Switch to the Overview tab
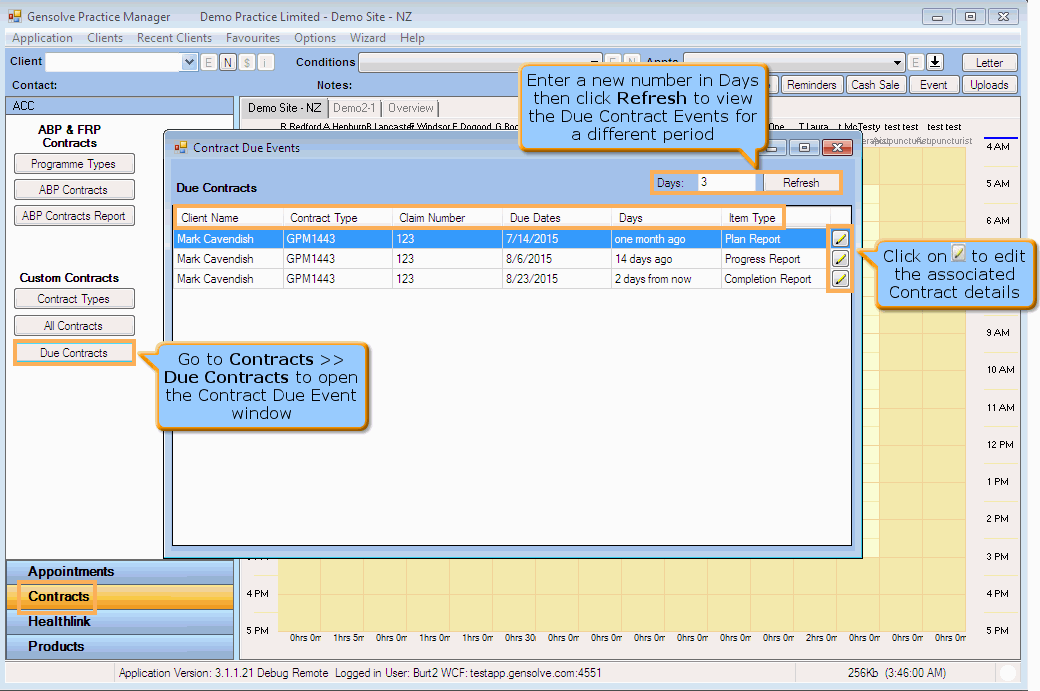The width and height of the screenshot is (1040, 691). click(410, 108)
